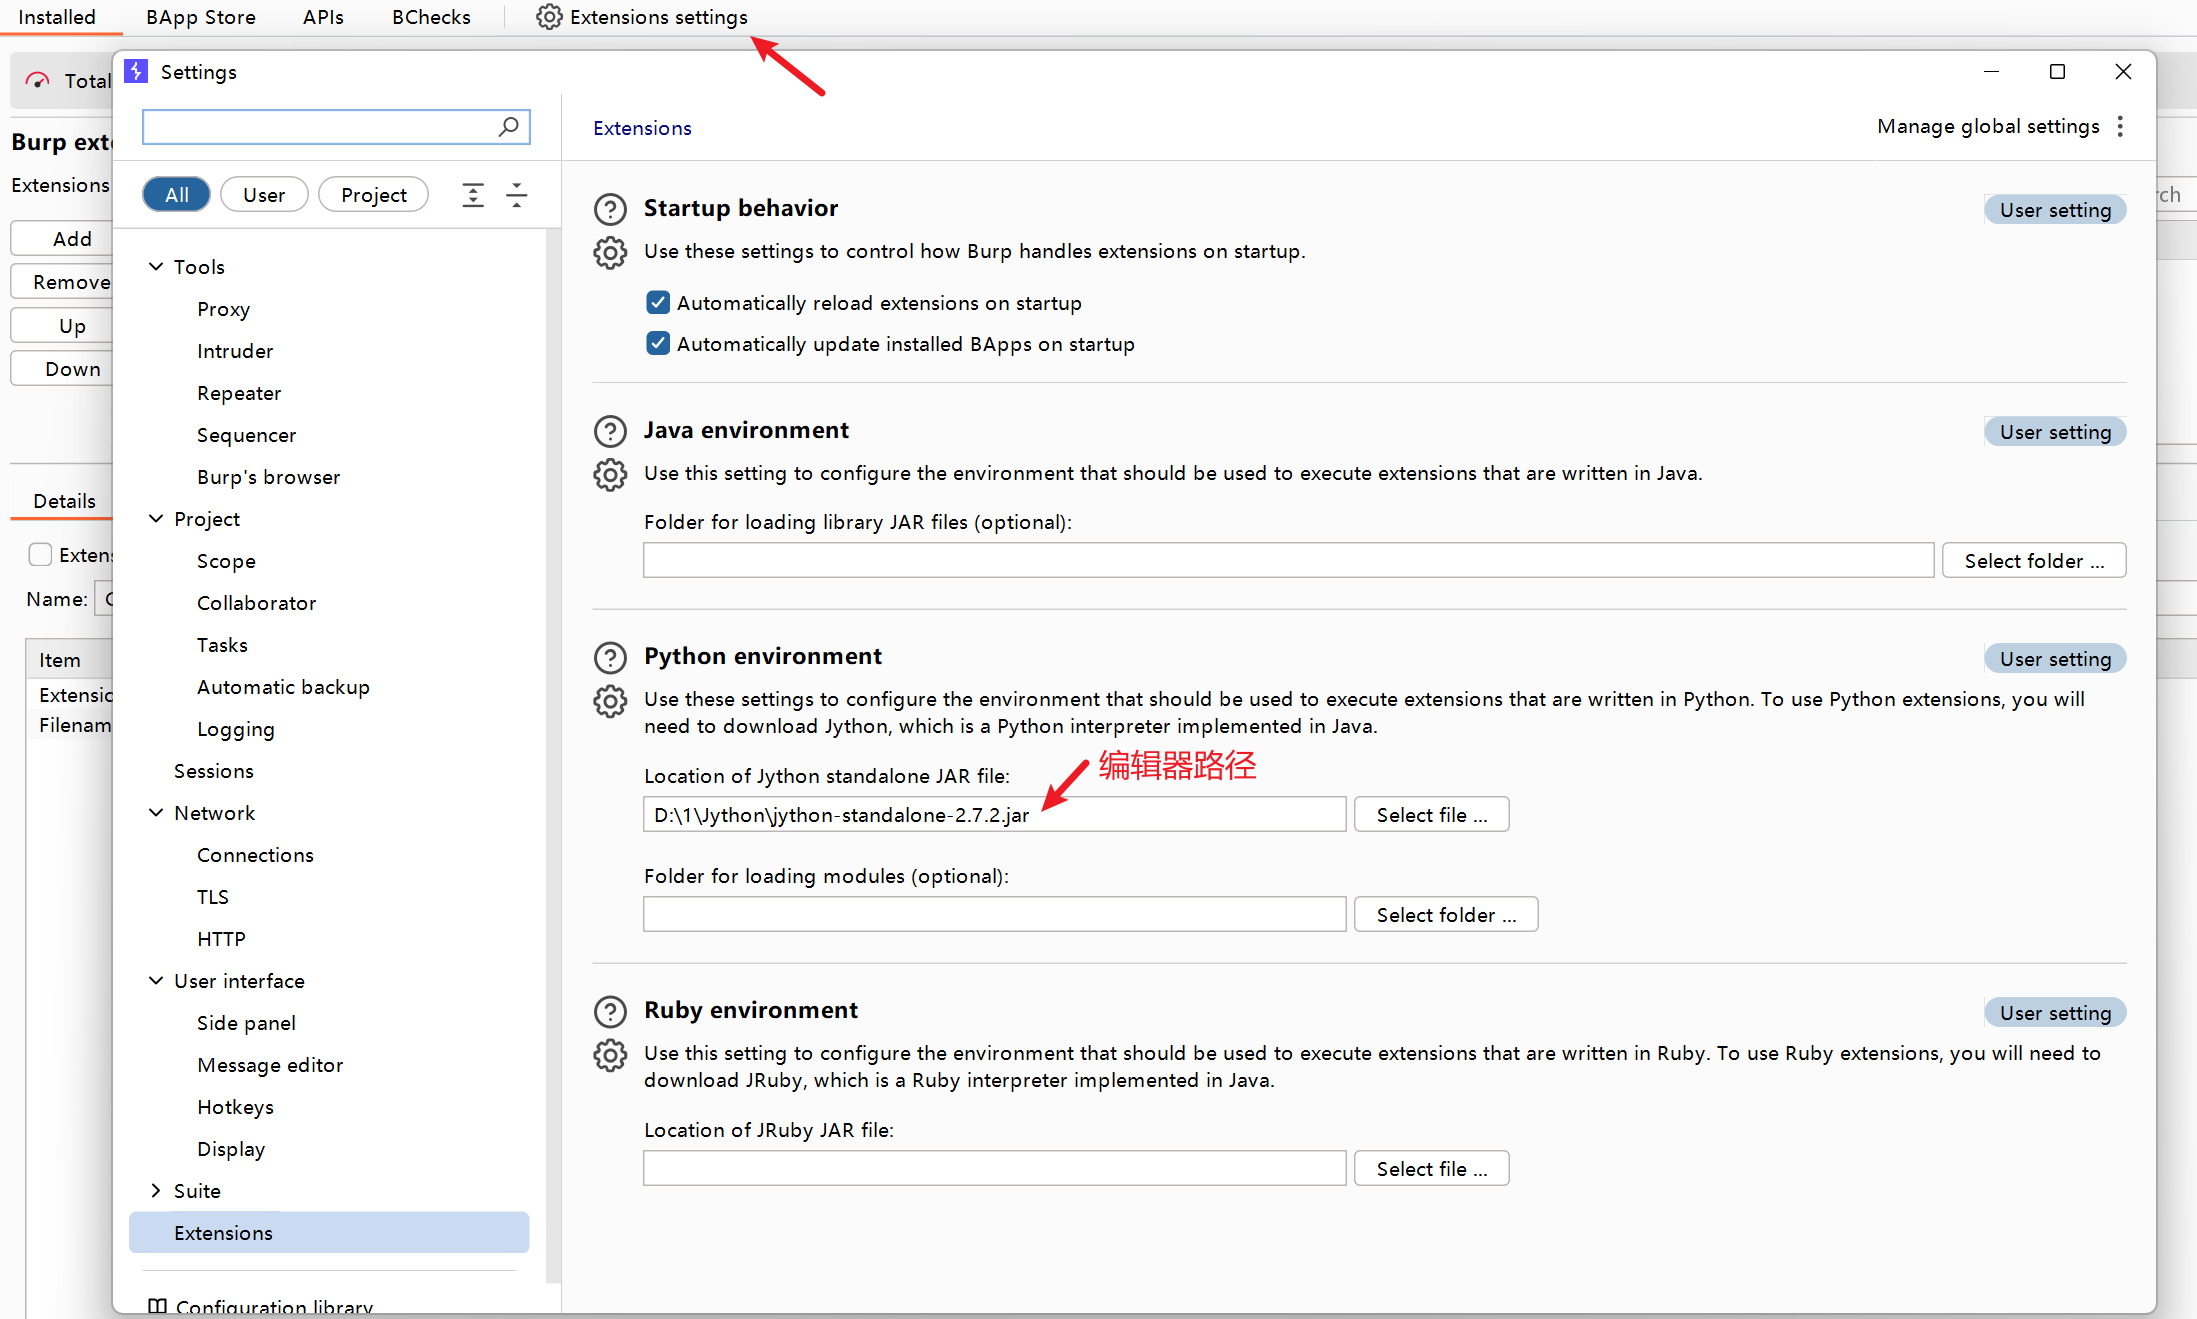The height and width of the screenshot is (1319, 2197).
Task: Select Message editor in settings tree
Action: pyautogui.click(x=270, y=1065)
